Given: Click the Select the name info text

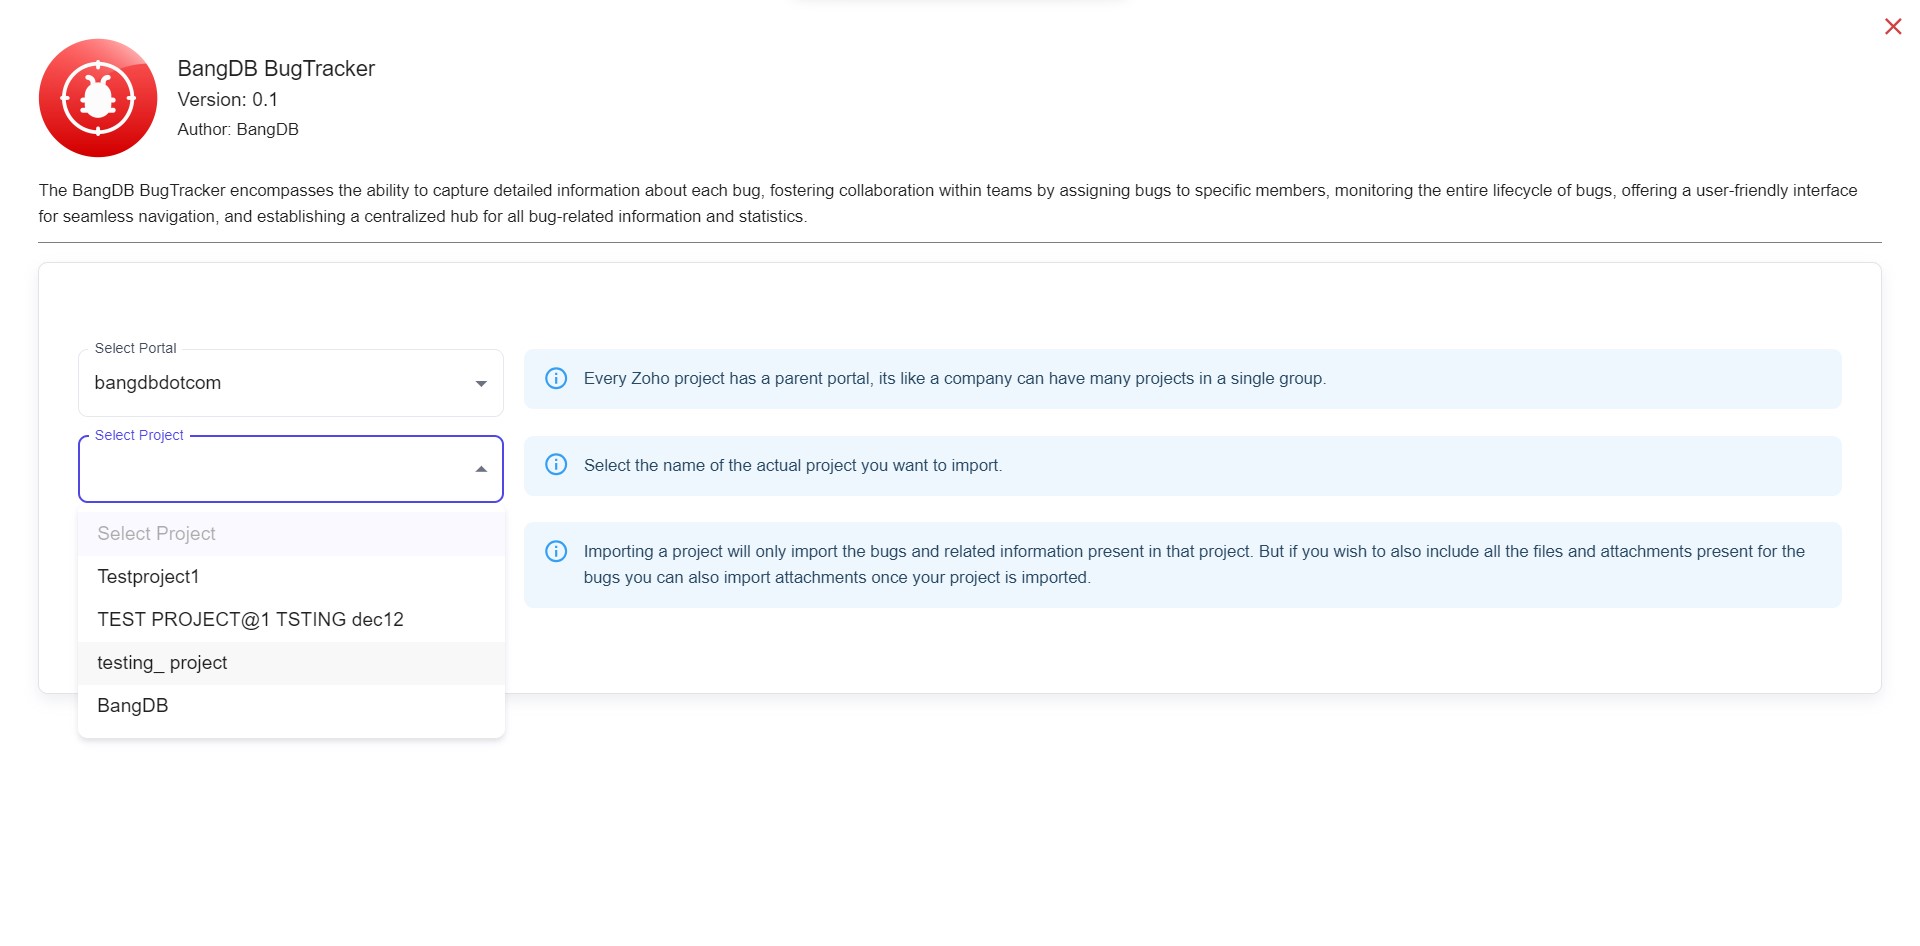Looking at the screenshot, I should click(x=793, y=465).
